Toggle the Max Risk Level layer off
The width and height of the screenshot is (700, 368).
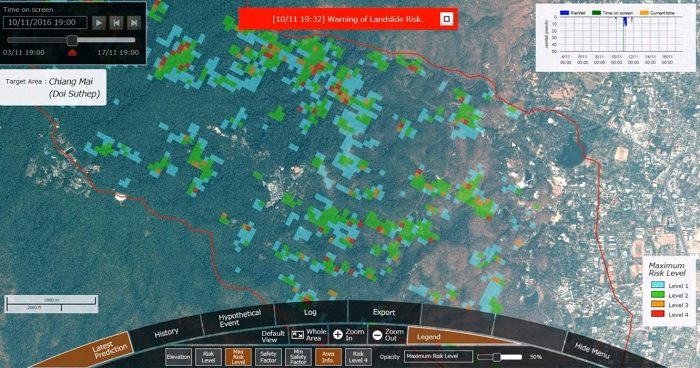(x=238, y=357)
